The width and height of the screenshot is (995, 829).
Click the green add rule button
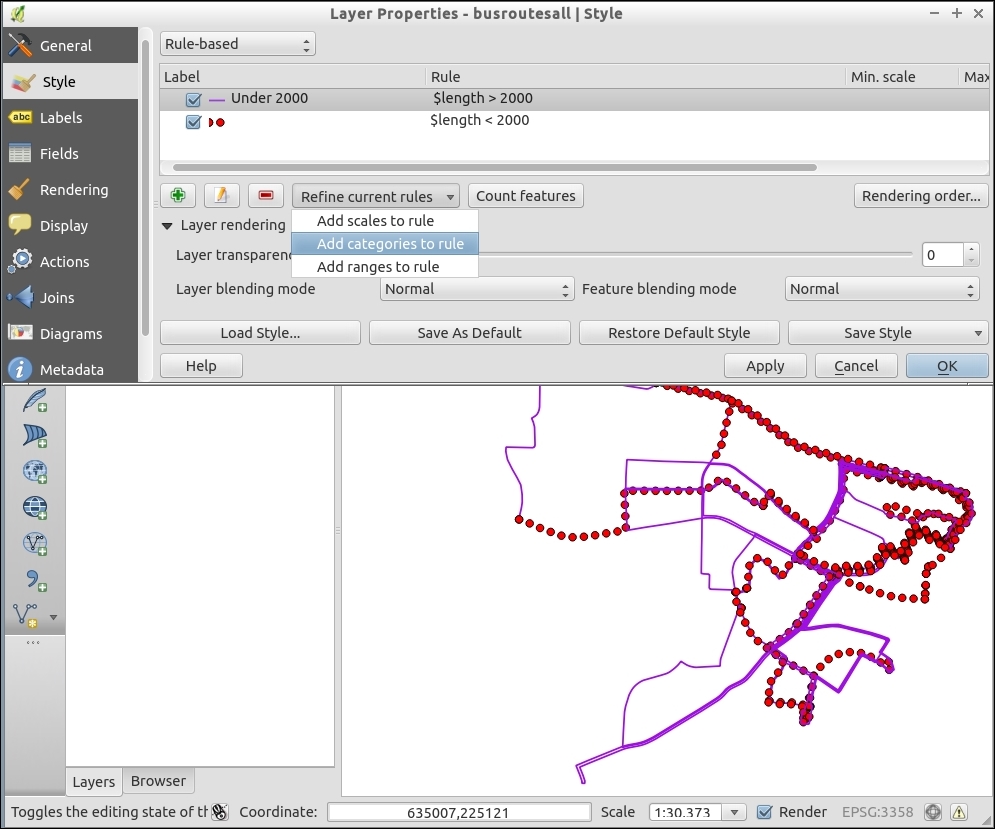click(178, 196)
